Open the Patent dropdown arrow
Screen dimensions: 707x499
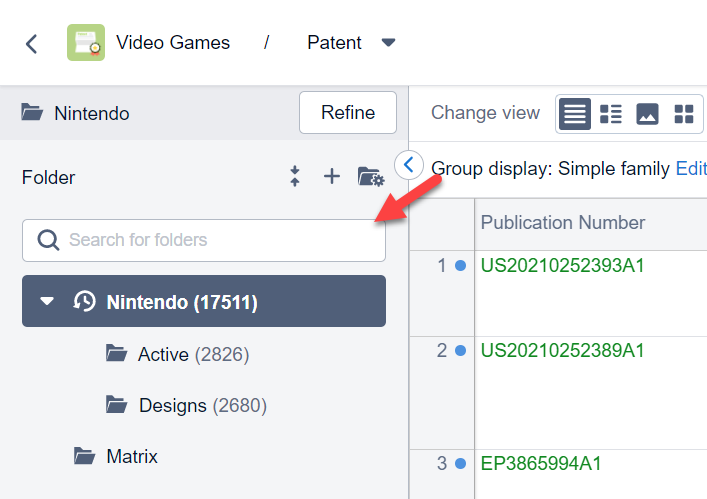(389, 43)
